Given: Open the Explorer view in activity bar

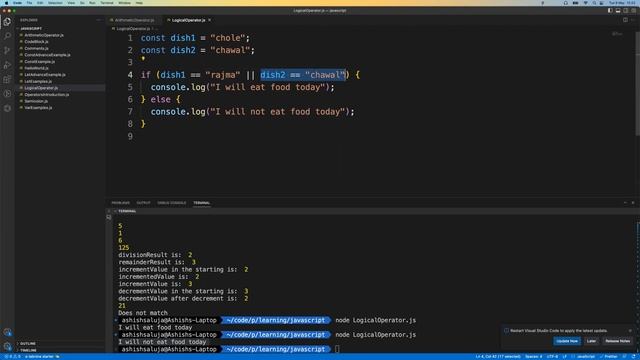Looking at the screenshot, I should [x=7, y=22].
